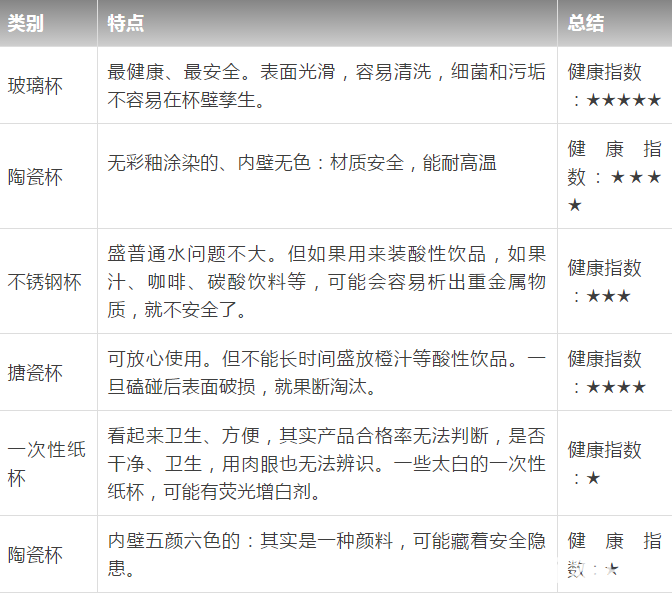The image size is (672, 593).
Task: Click the 盛普通水问题不大 description text
Action: pyautogui.click(x=327, y=282)
